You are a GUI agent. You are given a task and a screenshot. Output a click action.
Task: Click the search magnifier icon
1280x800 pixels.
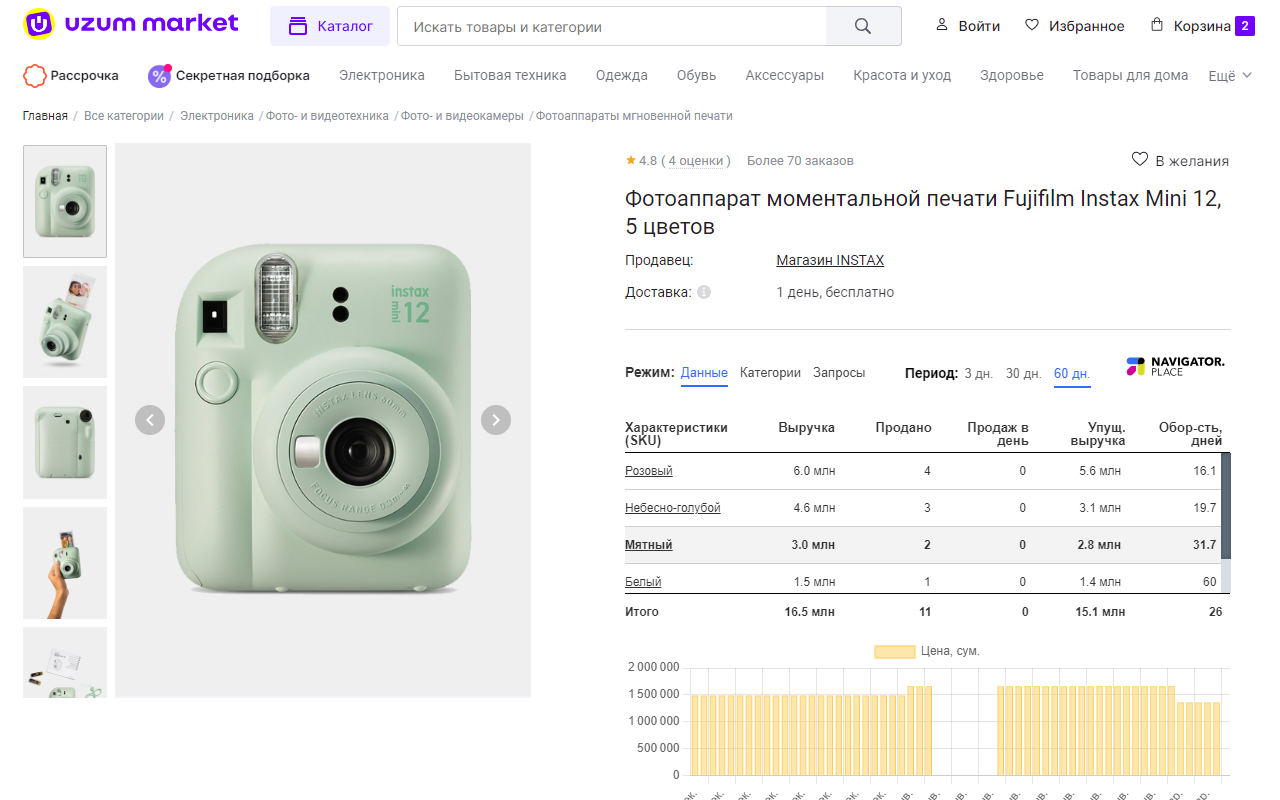click(863, 26)
